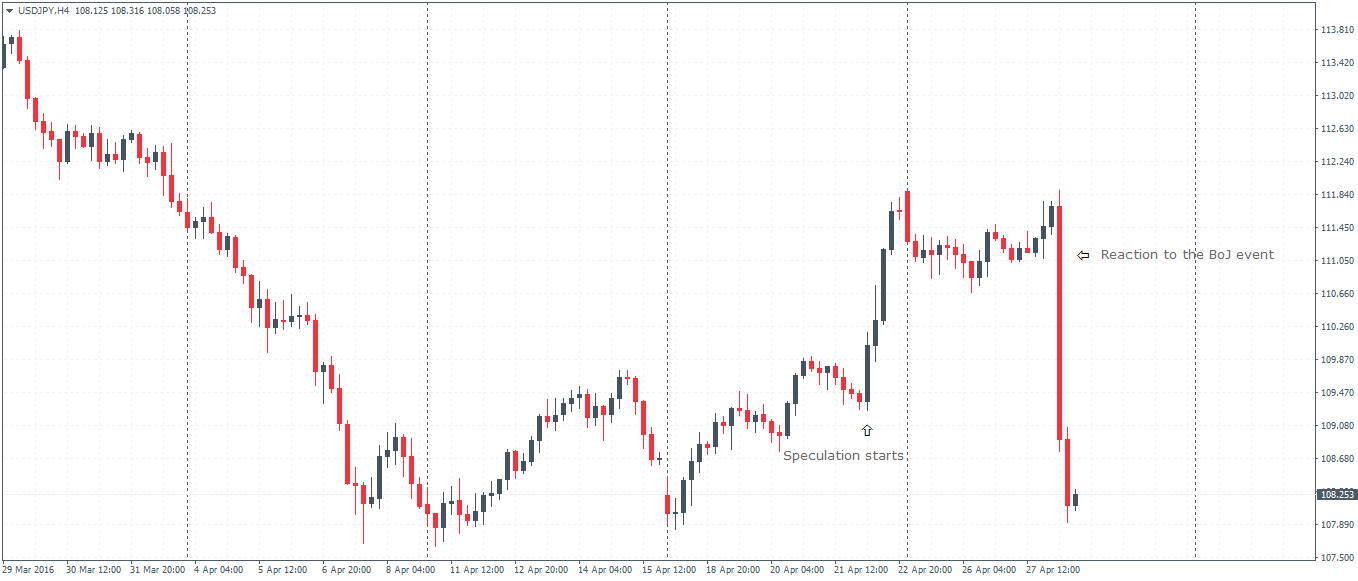1358x581 pixels.
Task: Click the '8 Apr 04:00' time axis label
Action: click(x=411, y=570)
